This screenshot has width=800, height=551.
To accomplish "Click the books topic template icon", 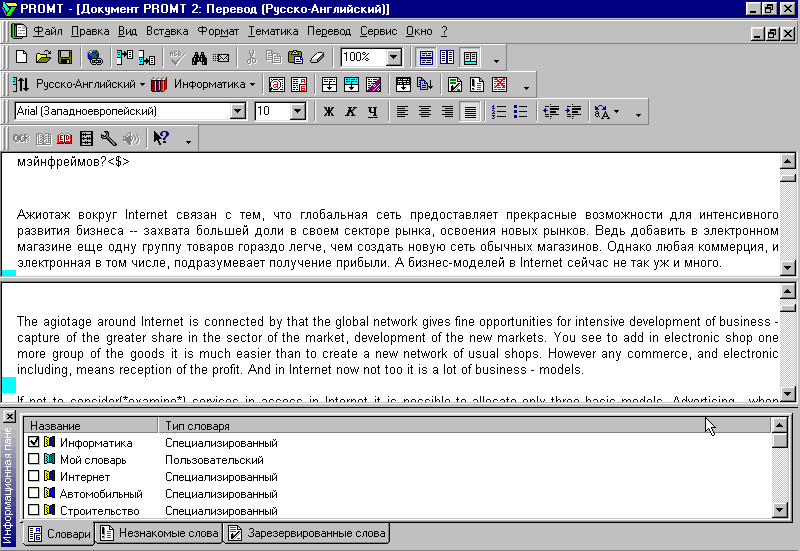I will [x=159, y=84].
